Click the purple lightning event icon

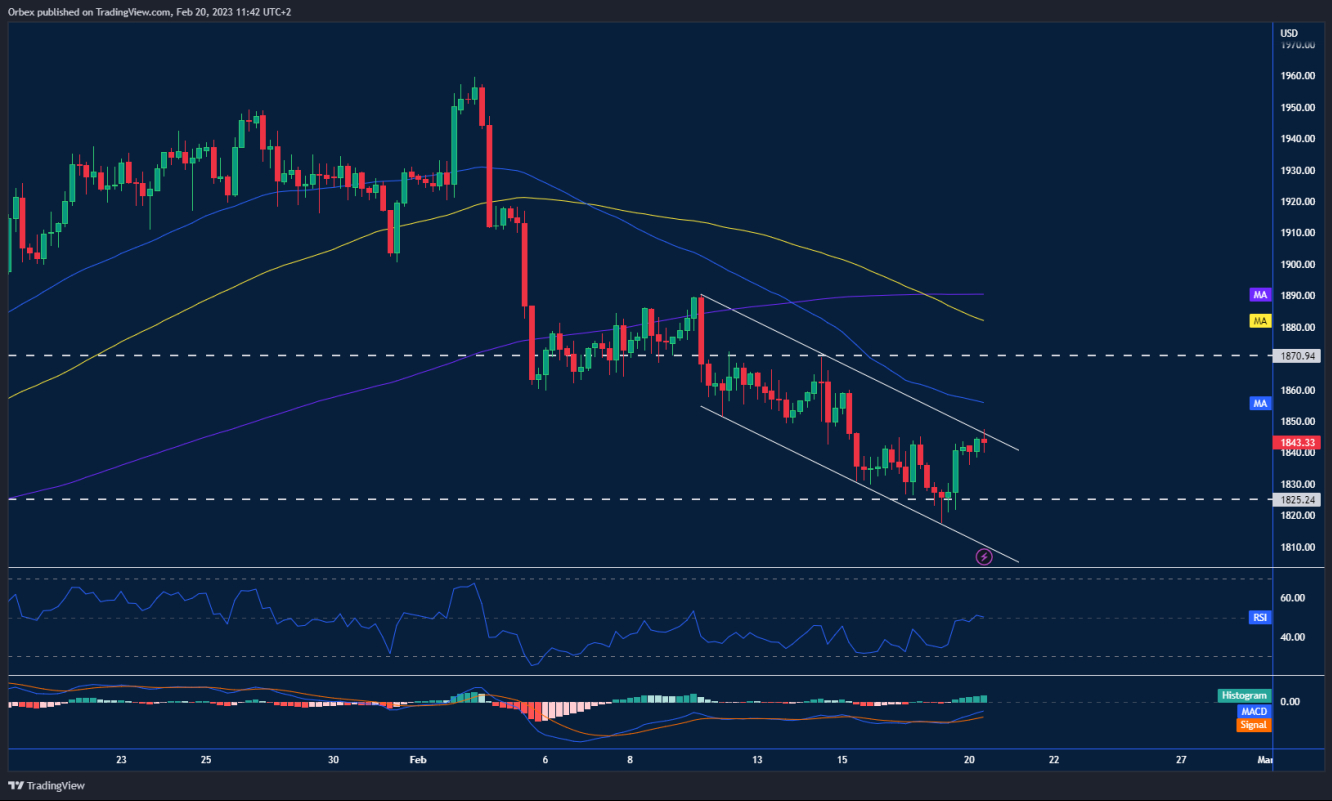click(x=984, y=557)
